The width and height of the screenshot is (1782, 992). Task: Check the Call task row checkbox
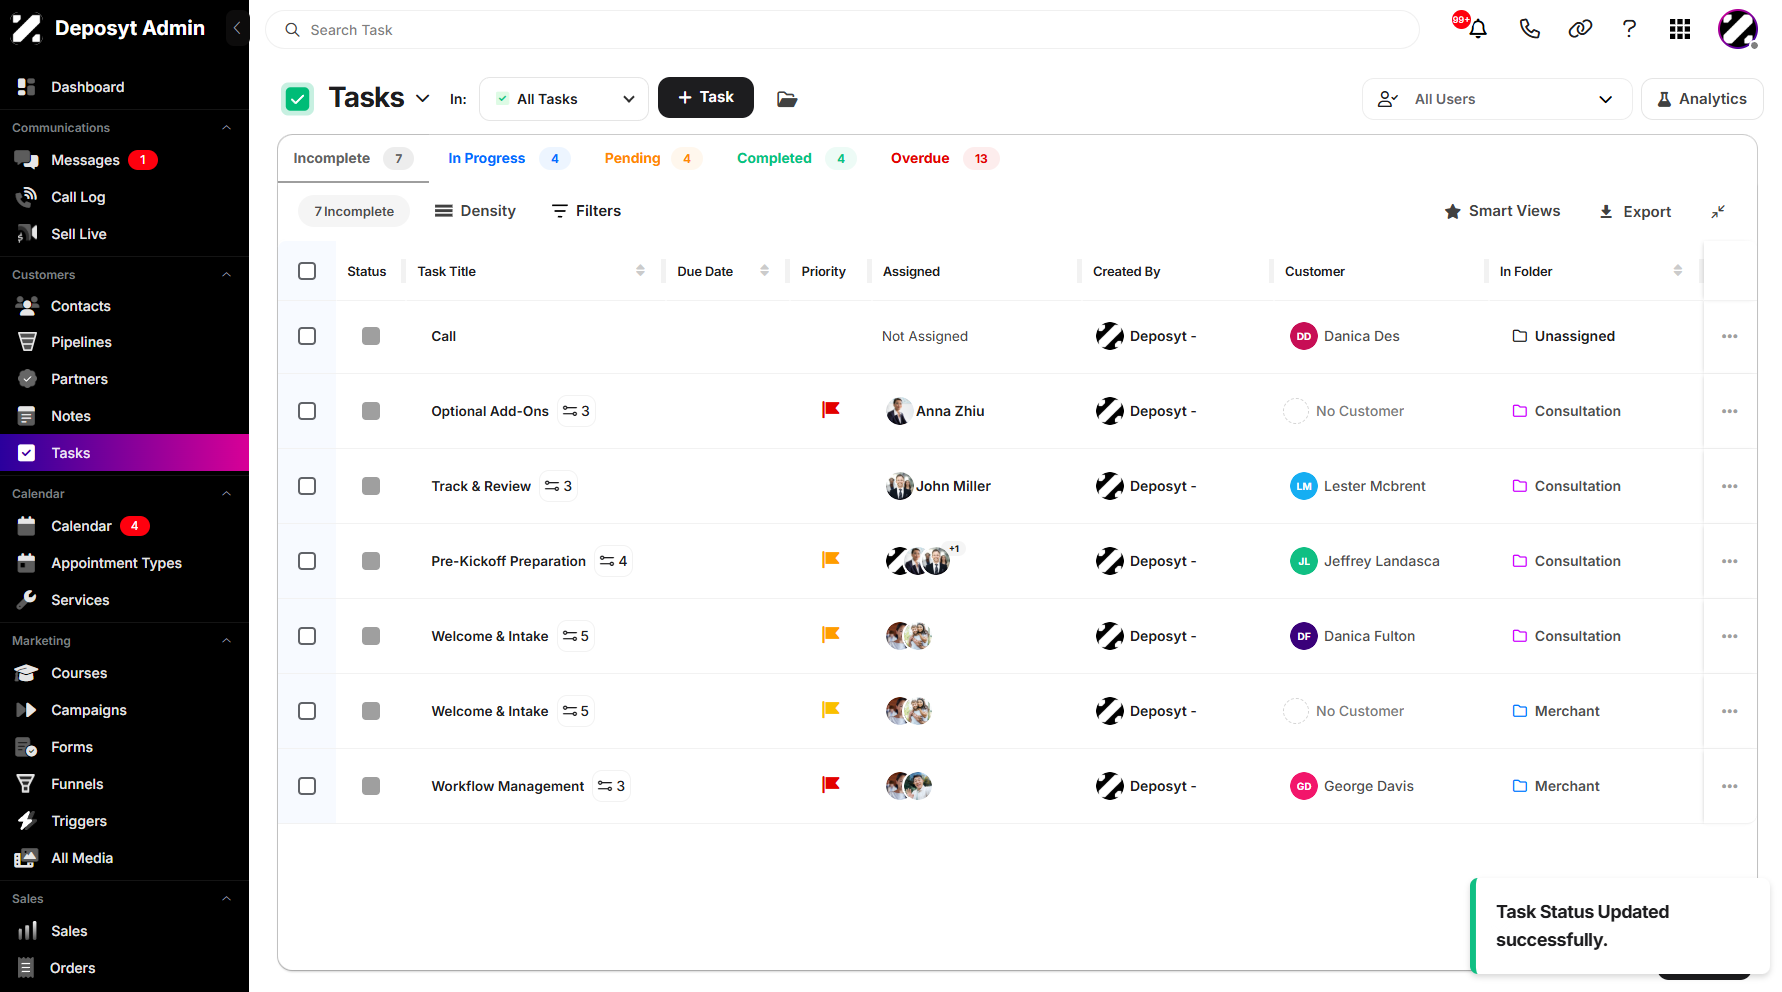[x=307, y=336]
